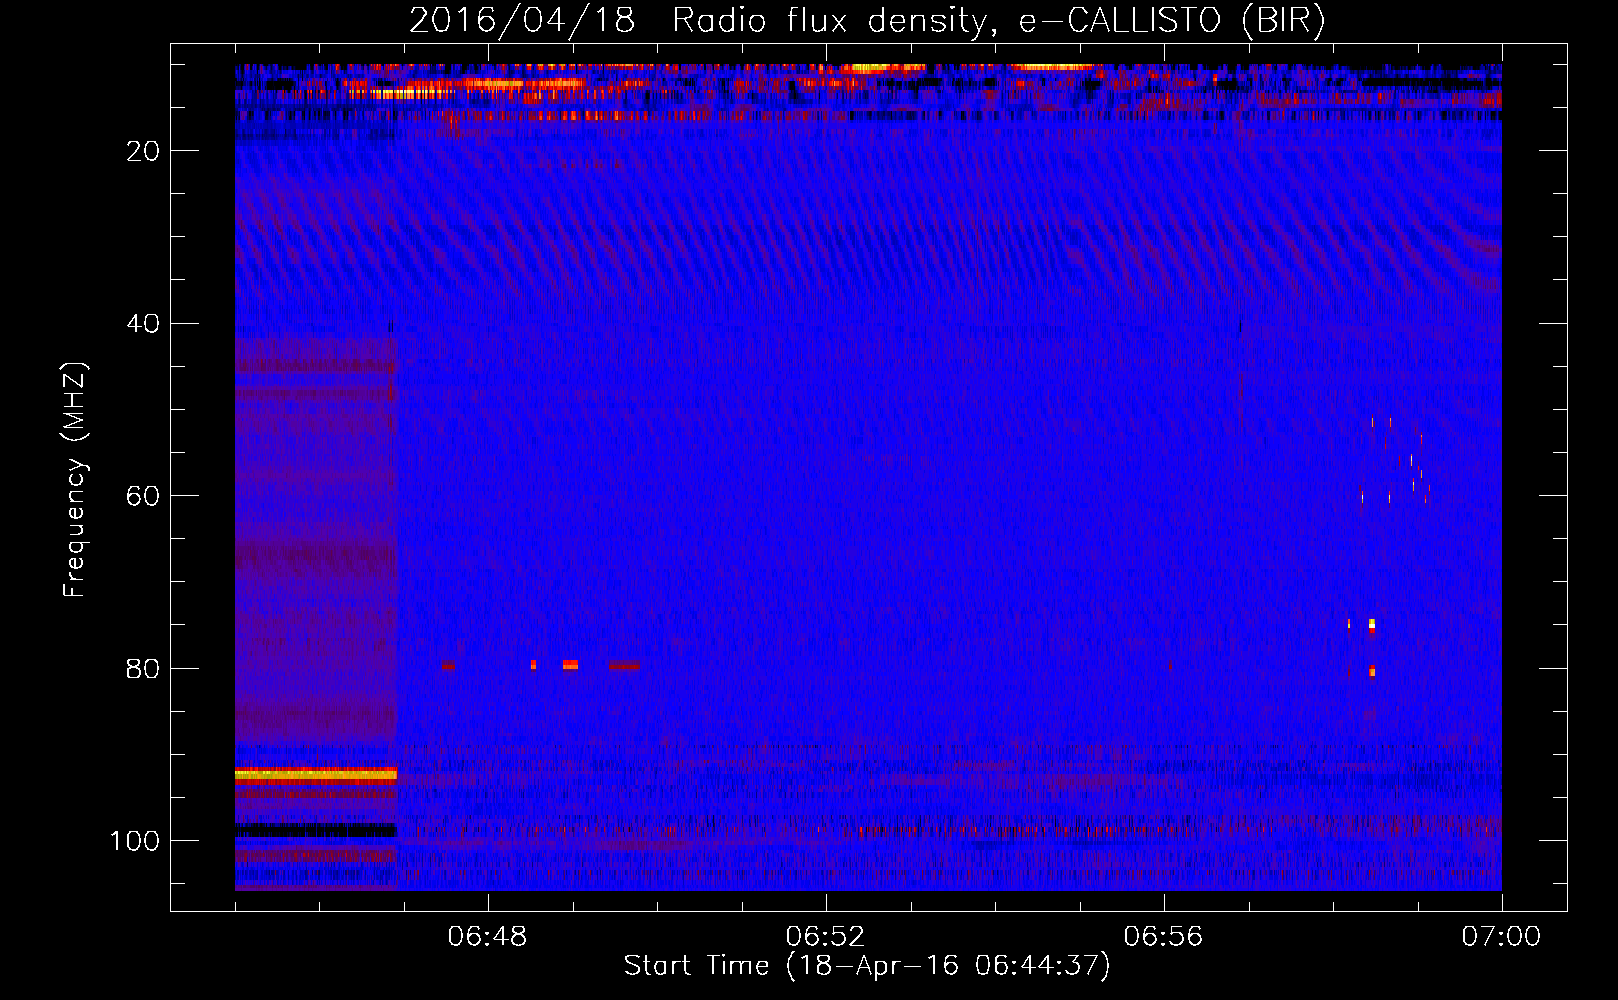The image size is (1618, 1000).
Task: Click the time tick label "07:00"
Action: pos(1501,937)
